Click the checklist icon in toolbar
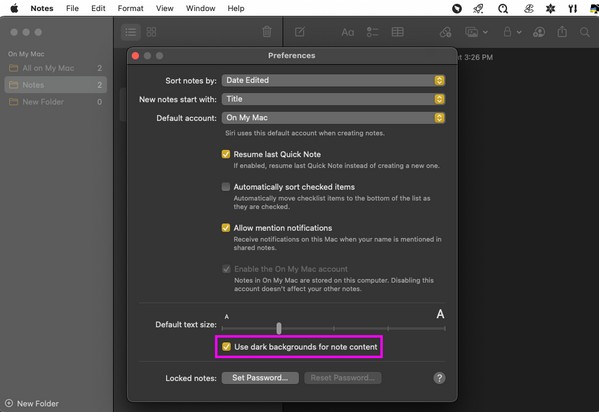Screen dimensions: 599x412 [x=372, y=32]
